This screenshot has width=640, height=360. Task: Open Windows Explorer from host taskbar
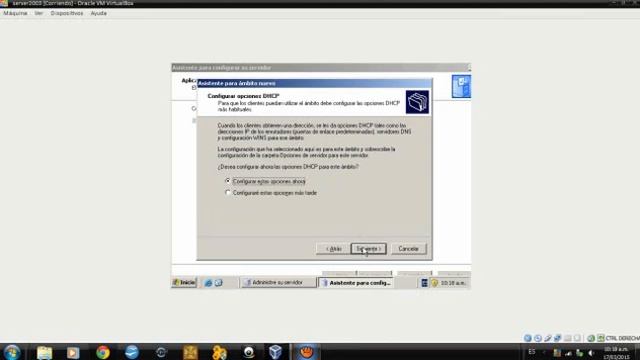point(44,352)
